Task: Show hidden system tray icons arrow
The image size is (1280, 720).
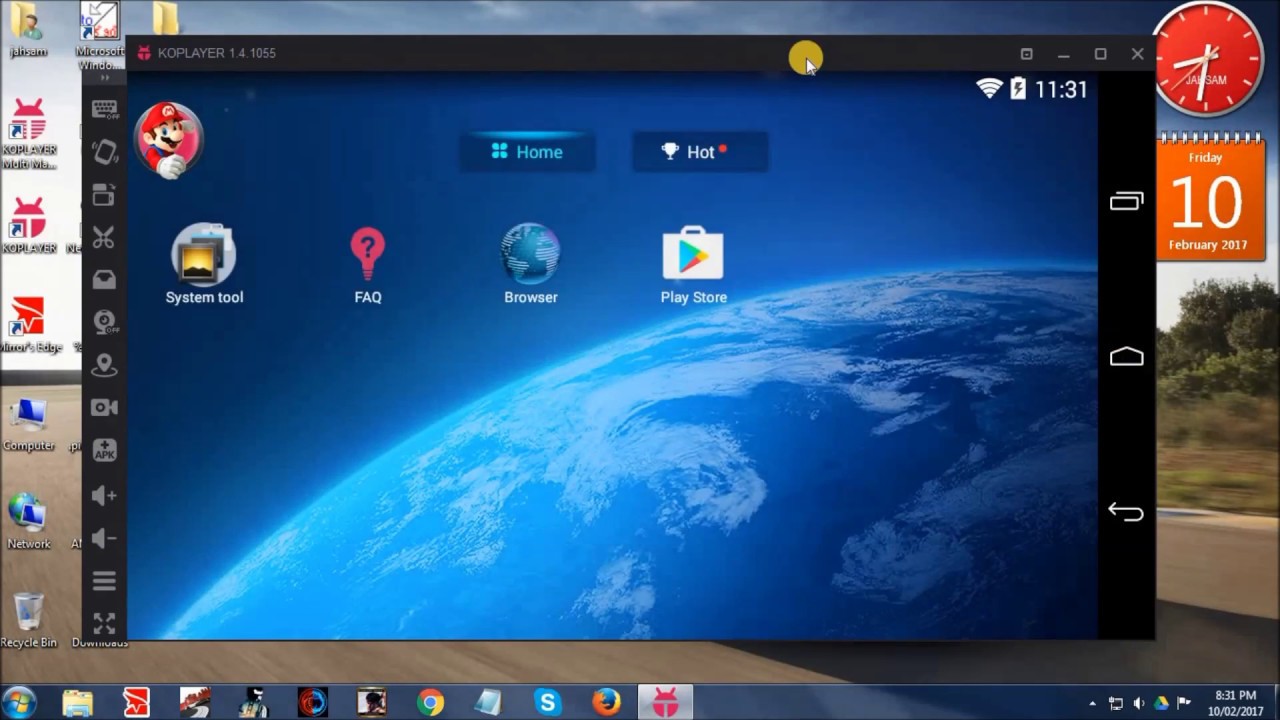Action: tap(1092, 703)
